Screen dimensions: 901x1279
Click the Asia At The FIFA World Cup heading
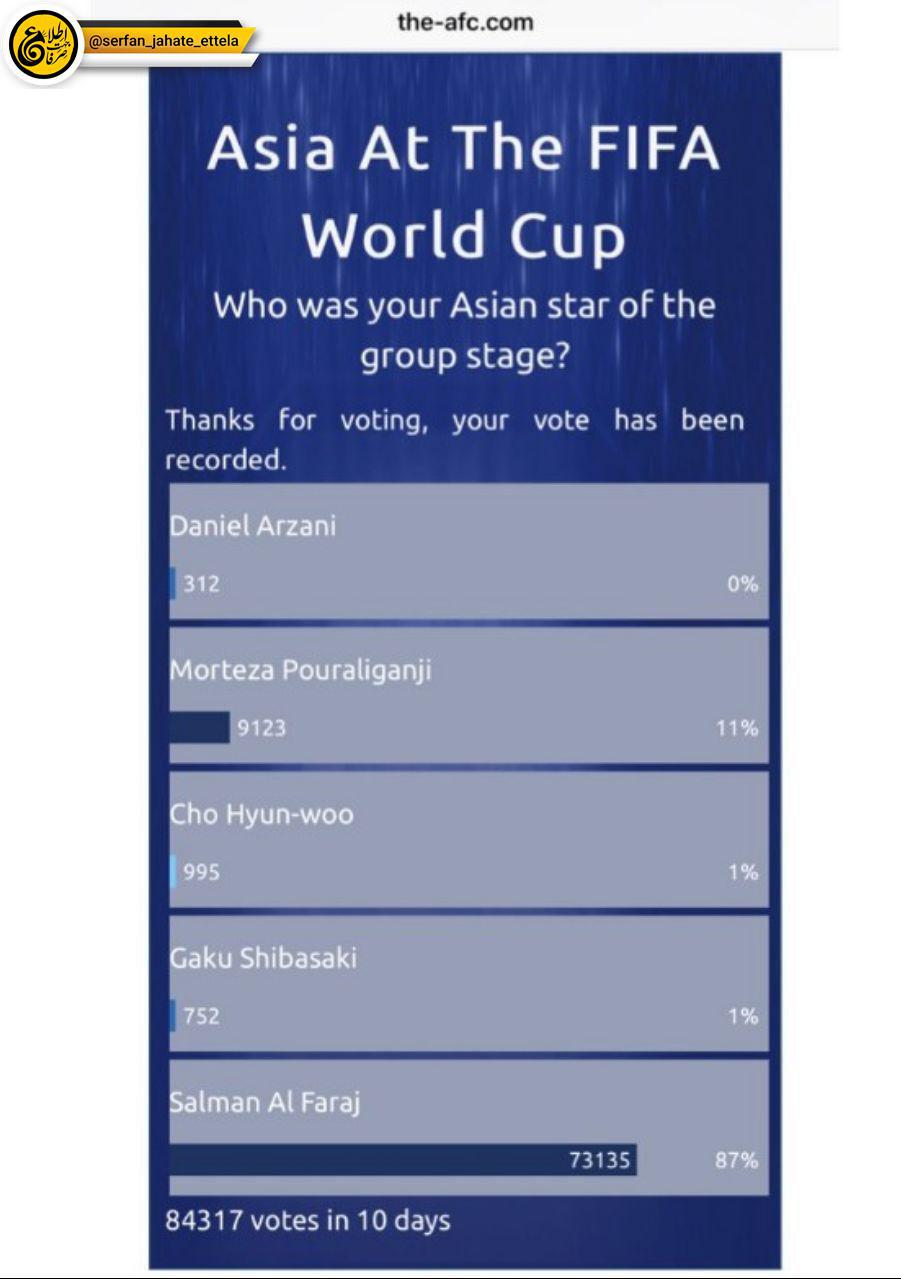[x=463, y=191]
